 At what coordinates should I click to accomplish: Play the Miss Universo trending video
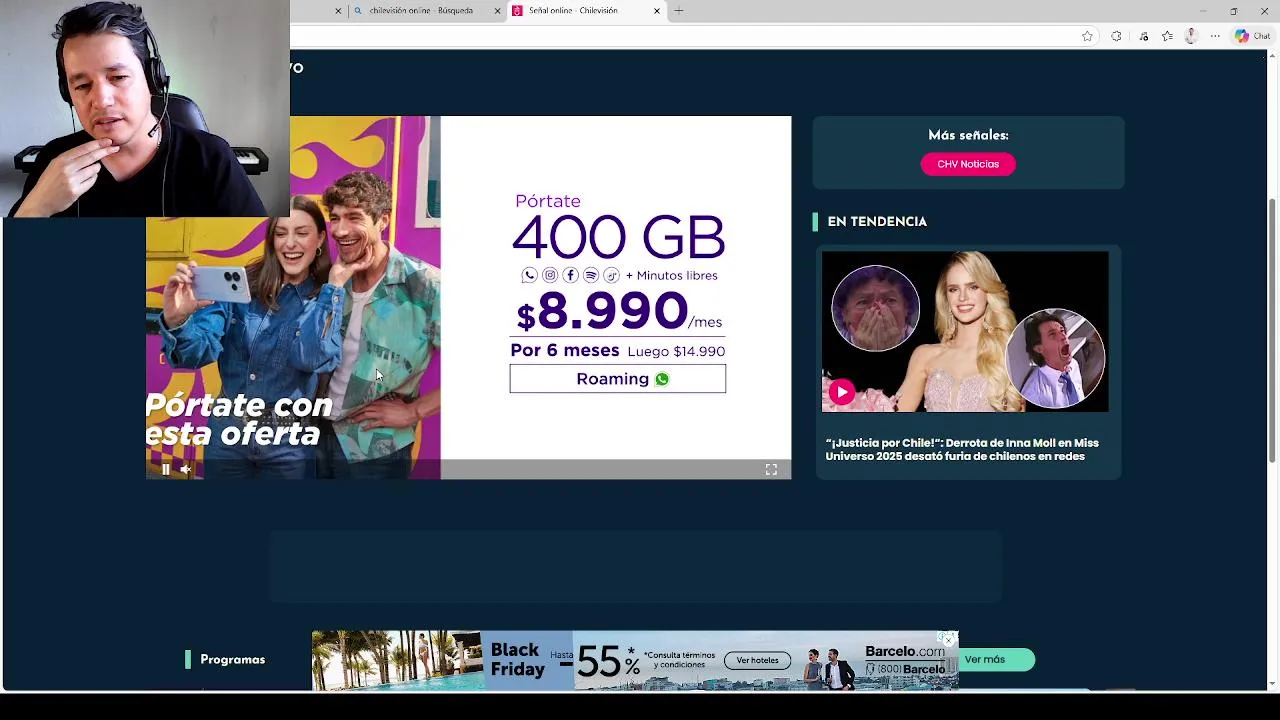[x=842, y=392]
